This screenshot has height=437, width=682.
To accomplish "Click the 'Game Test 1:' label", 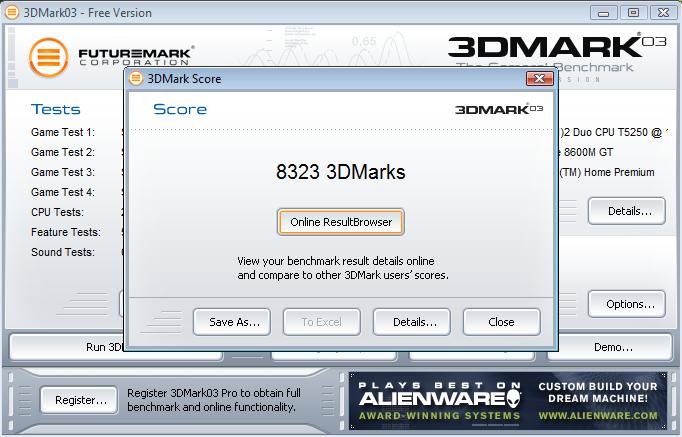I will (63, 132).
